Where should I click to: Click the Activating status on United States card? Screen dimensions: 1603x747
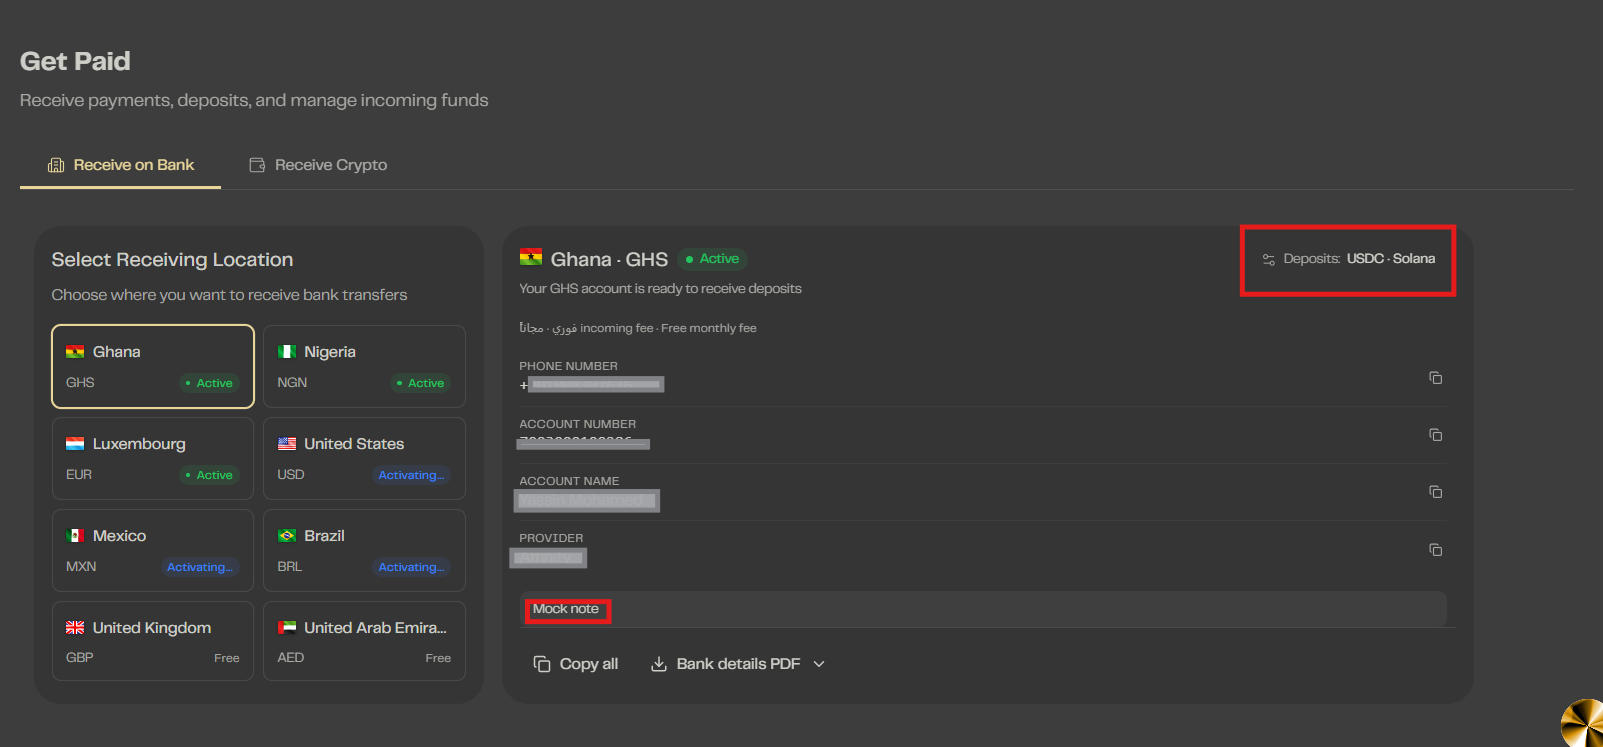point(411,475)
